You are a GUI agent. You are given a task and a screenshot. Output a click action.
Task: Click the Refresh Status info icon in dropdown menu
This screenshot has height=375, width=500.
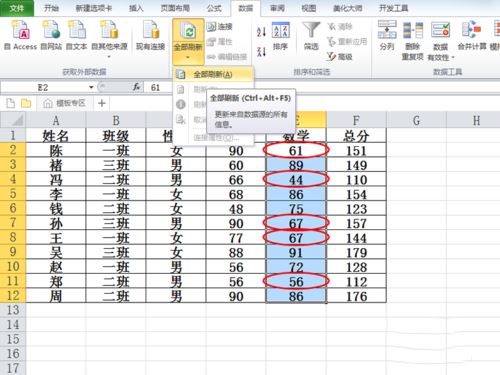pos(180,104)
